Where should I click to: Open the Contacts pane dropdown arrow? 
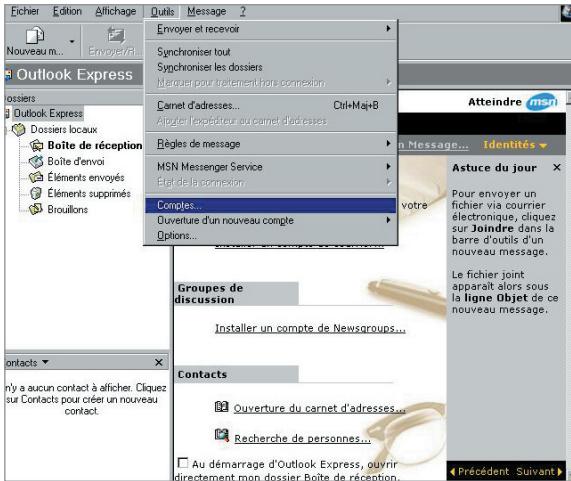45,362
